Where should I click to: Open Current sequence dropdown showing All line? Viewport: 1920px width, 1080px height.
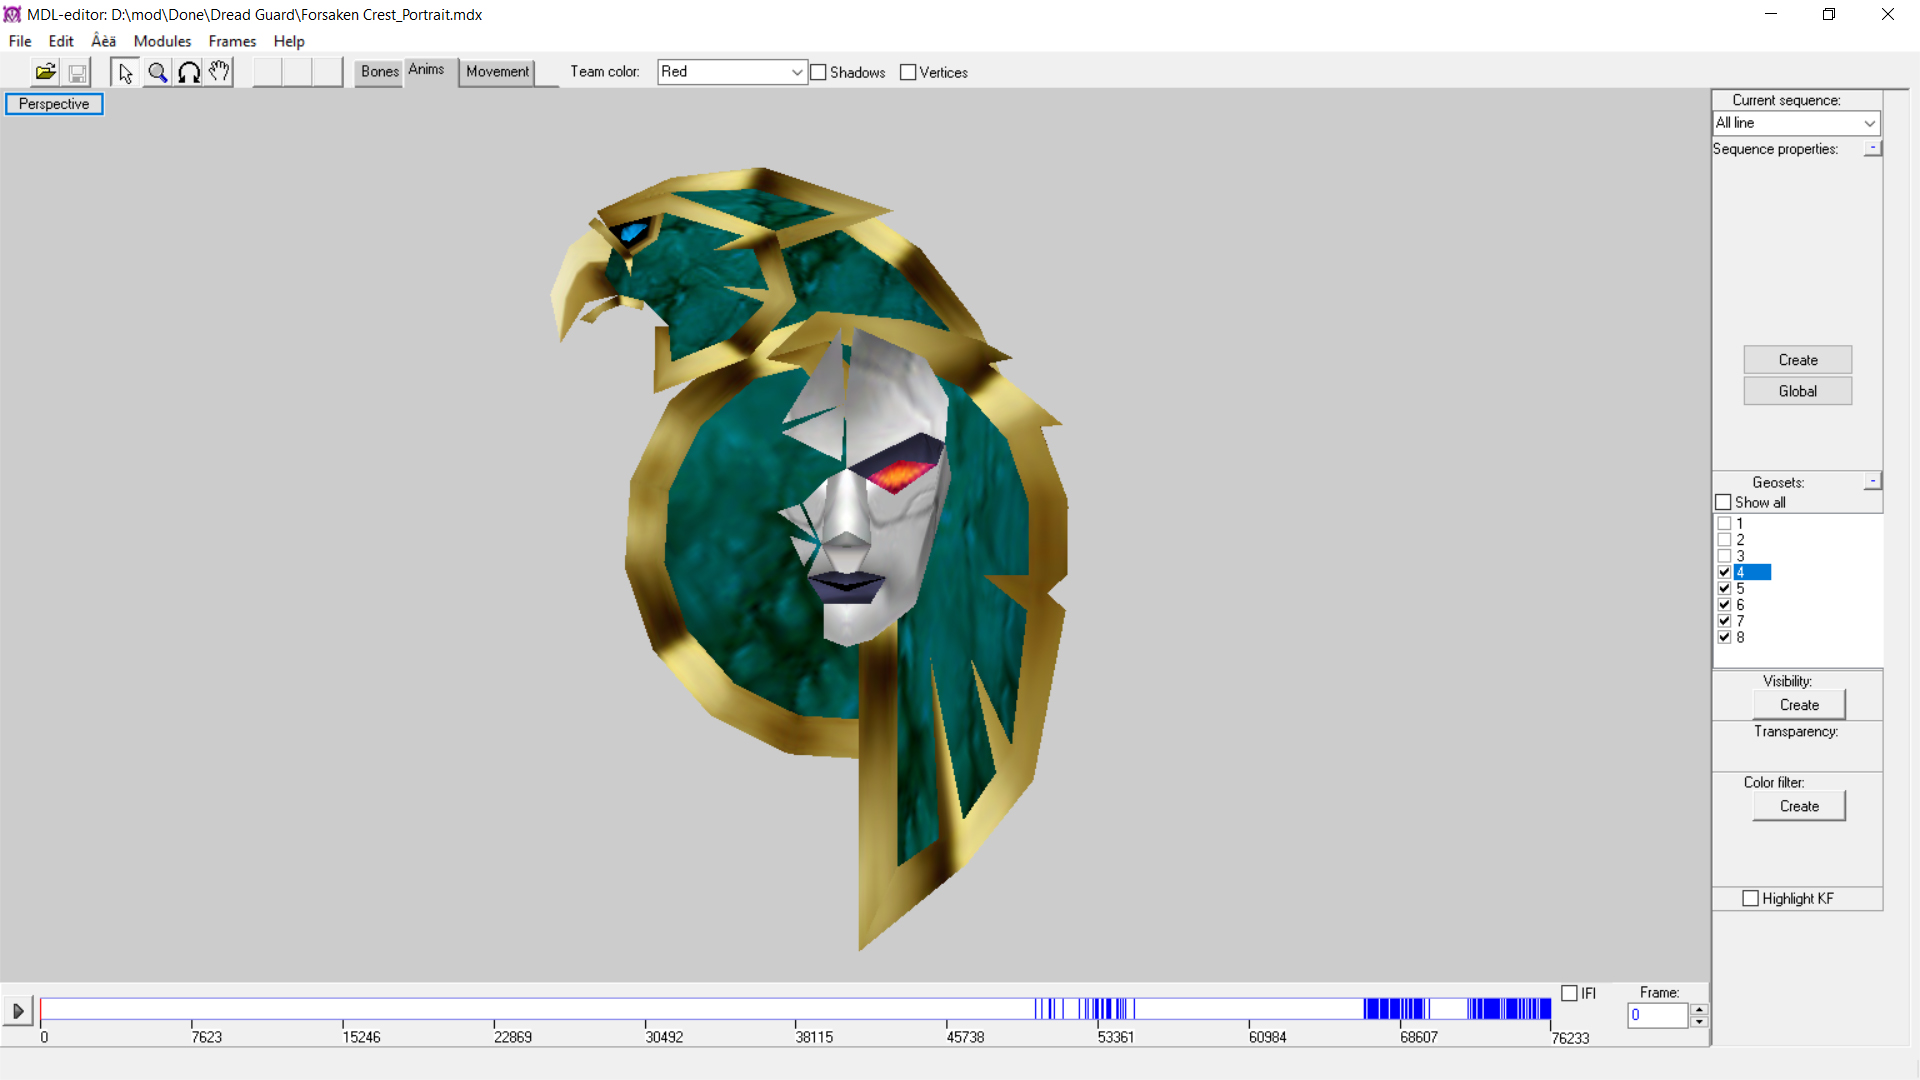click(1797, 123)
